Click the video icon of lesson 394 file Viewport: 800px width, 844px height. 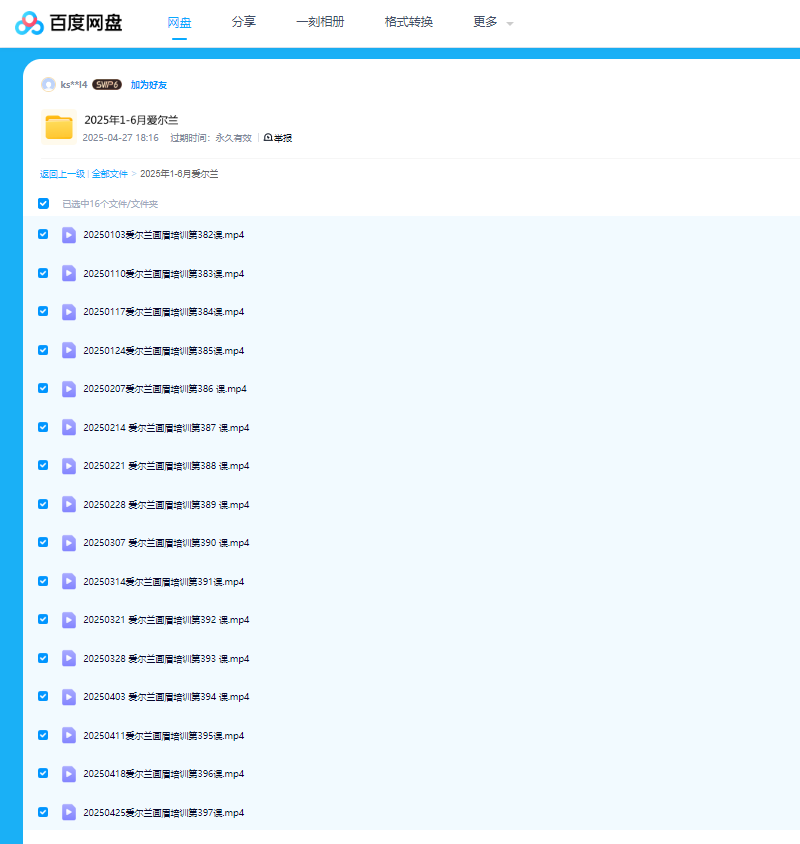69,697
